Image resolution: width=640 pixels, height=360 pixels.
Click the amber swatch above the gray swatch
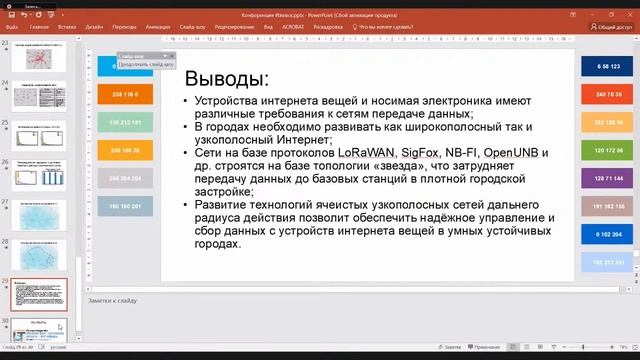(x=125, y=150)
